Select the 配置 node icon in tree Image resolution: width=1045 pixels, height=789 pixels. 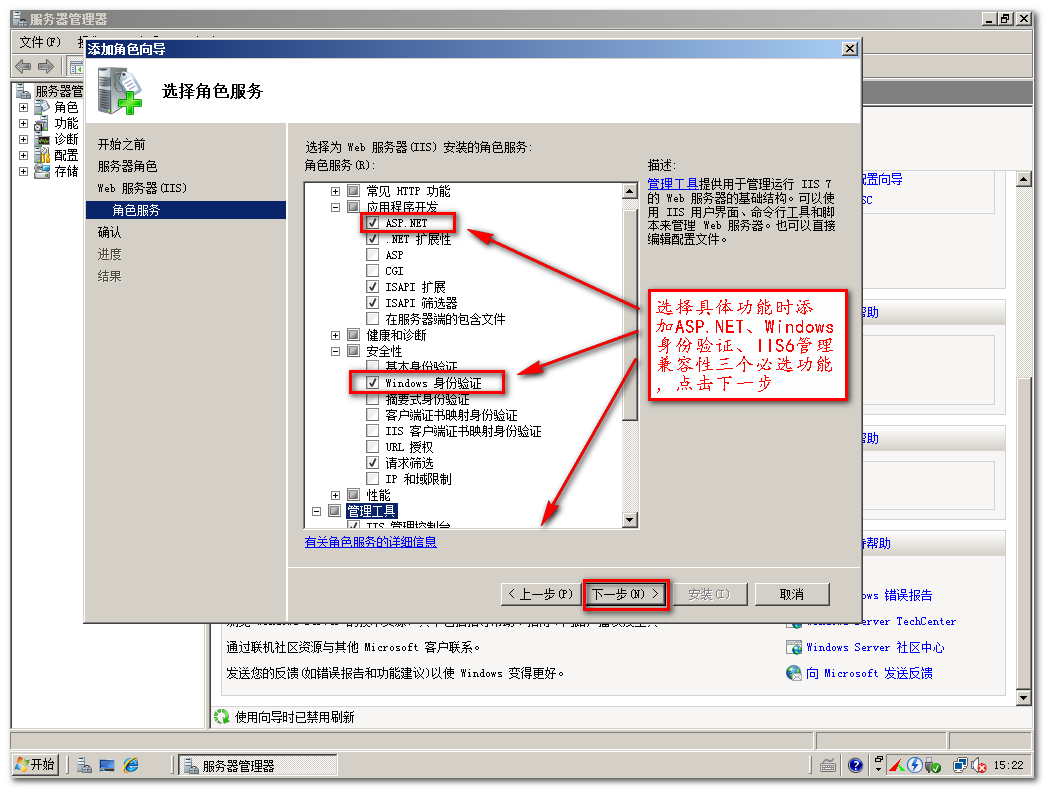42,155
